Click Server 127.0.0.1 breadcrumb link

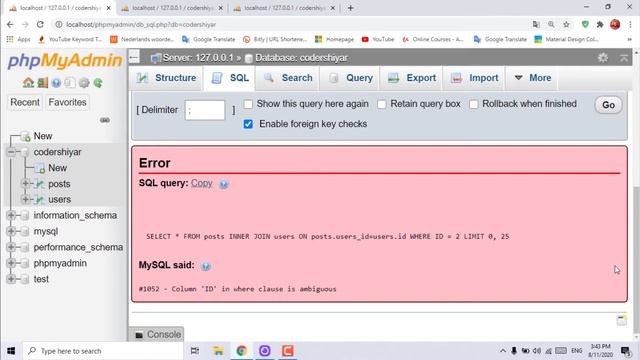[198, 58]
